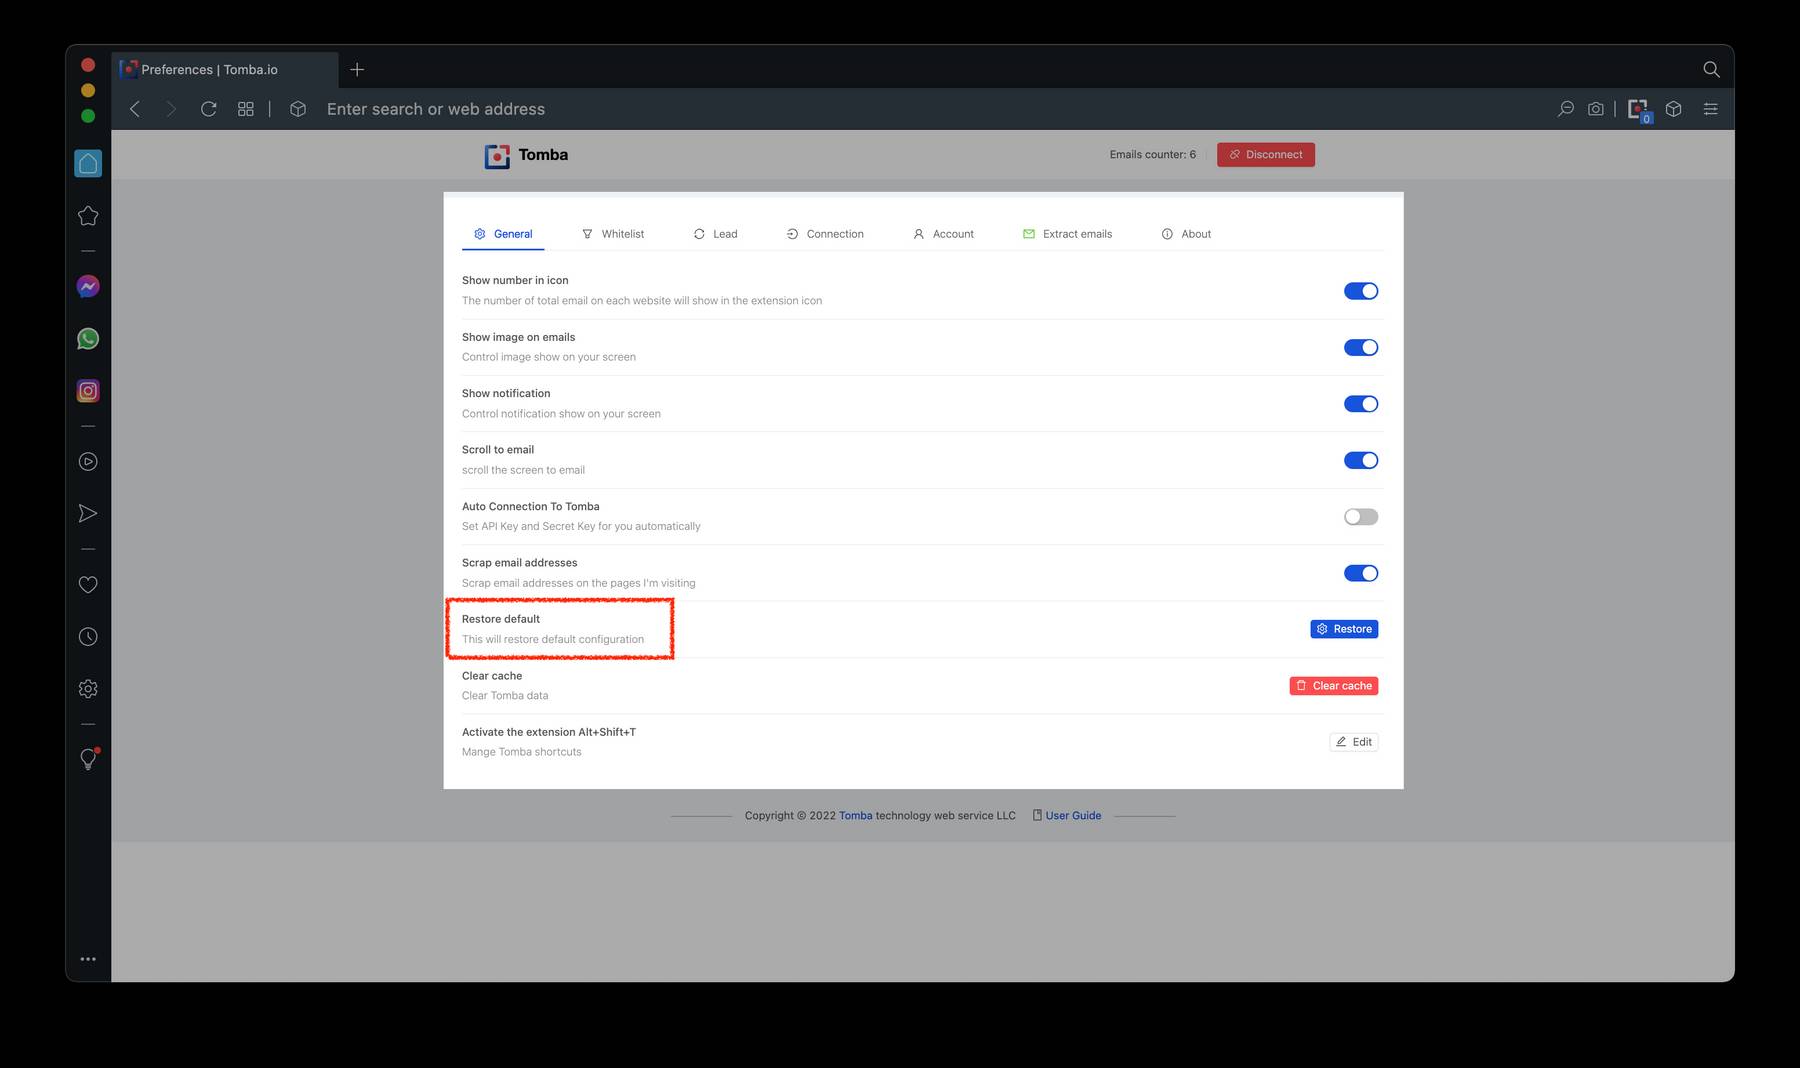Click the Clear Tomba data description
The image size is (1800, 1068).
505,696
